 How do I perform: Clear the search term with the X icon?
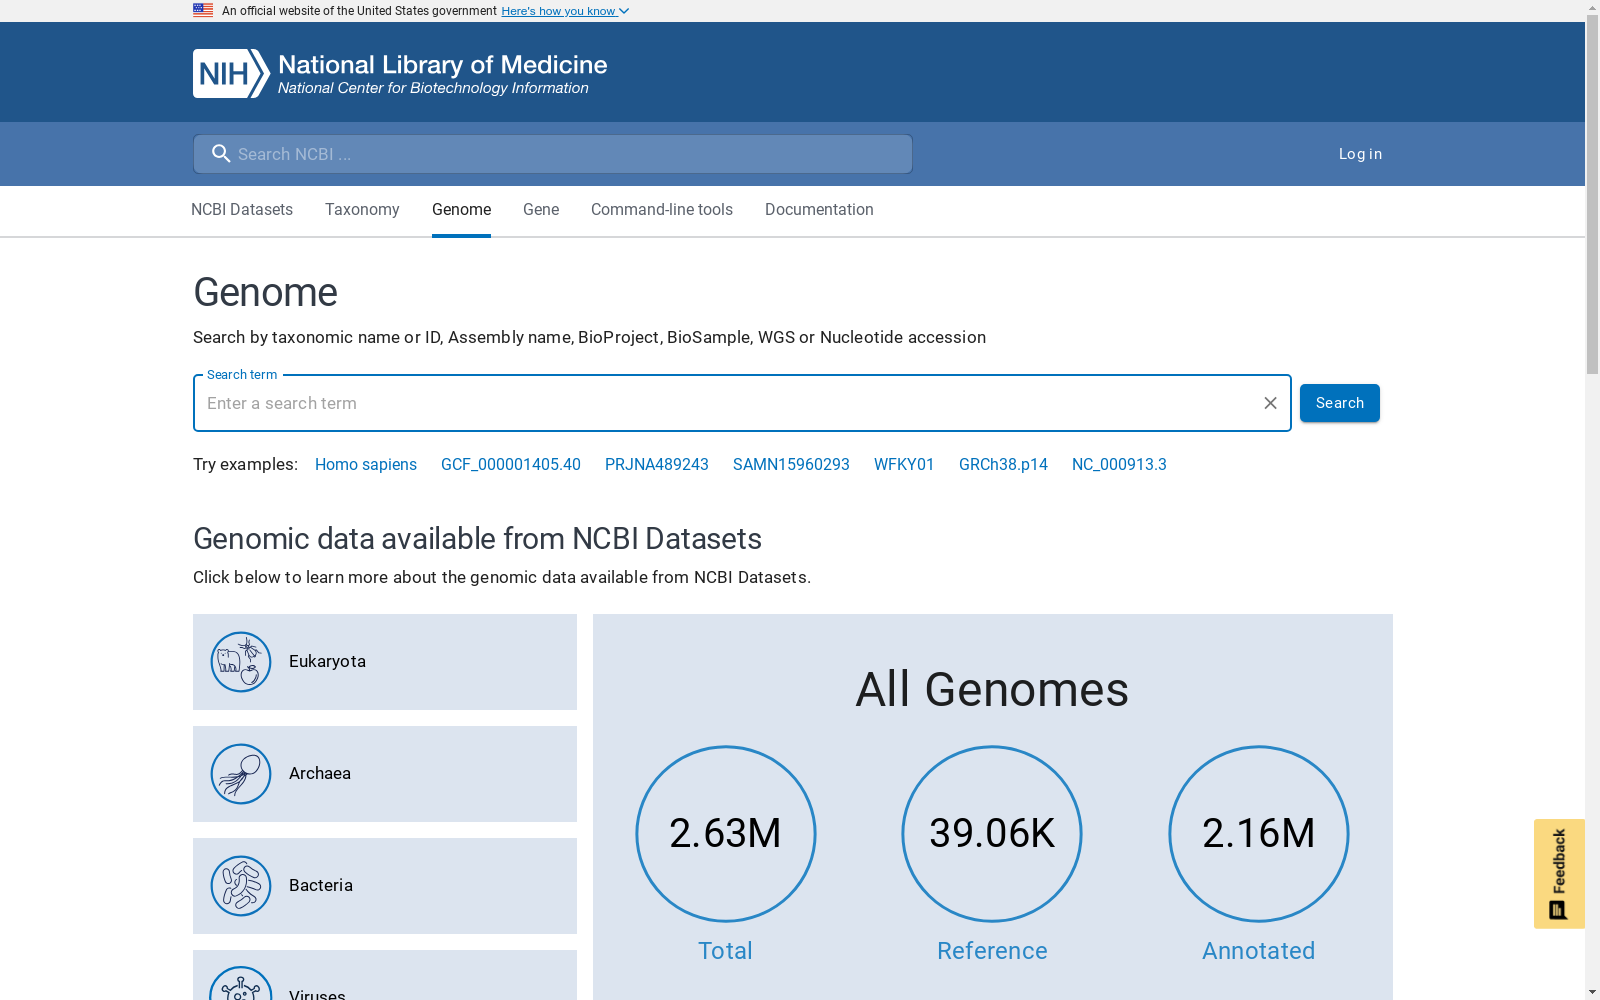point(1270,403)
